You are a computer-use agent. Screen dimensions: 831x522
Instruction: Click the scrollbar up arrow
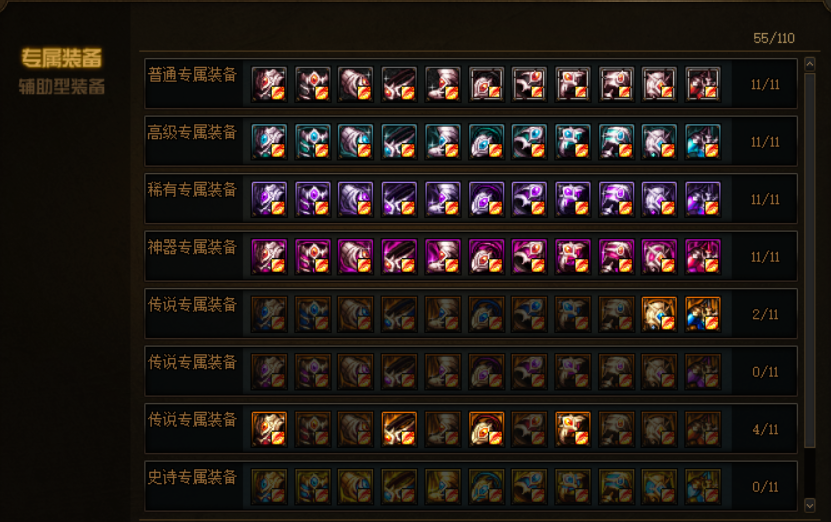point(809,65)
